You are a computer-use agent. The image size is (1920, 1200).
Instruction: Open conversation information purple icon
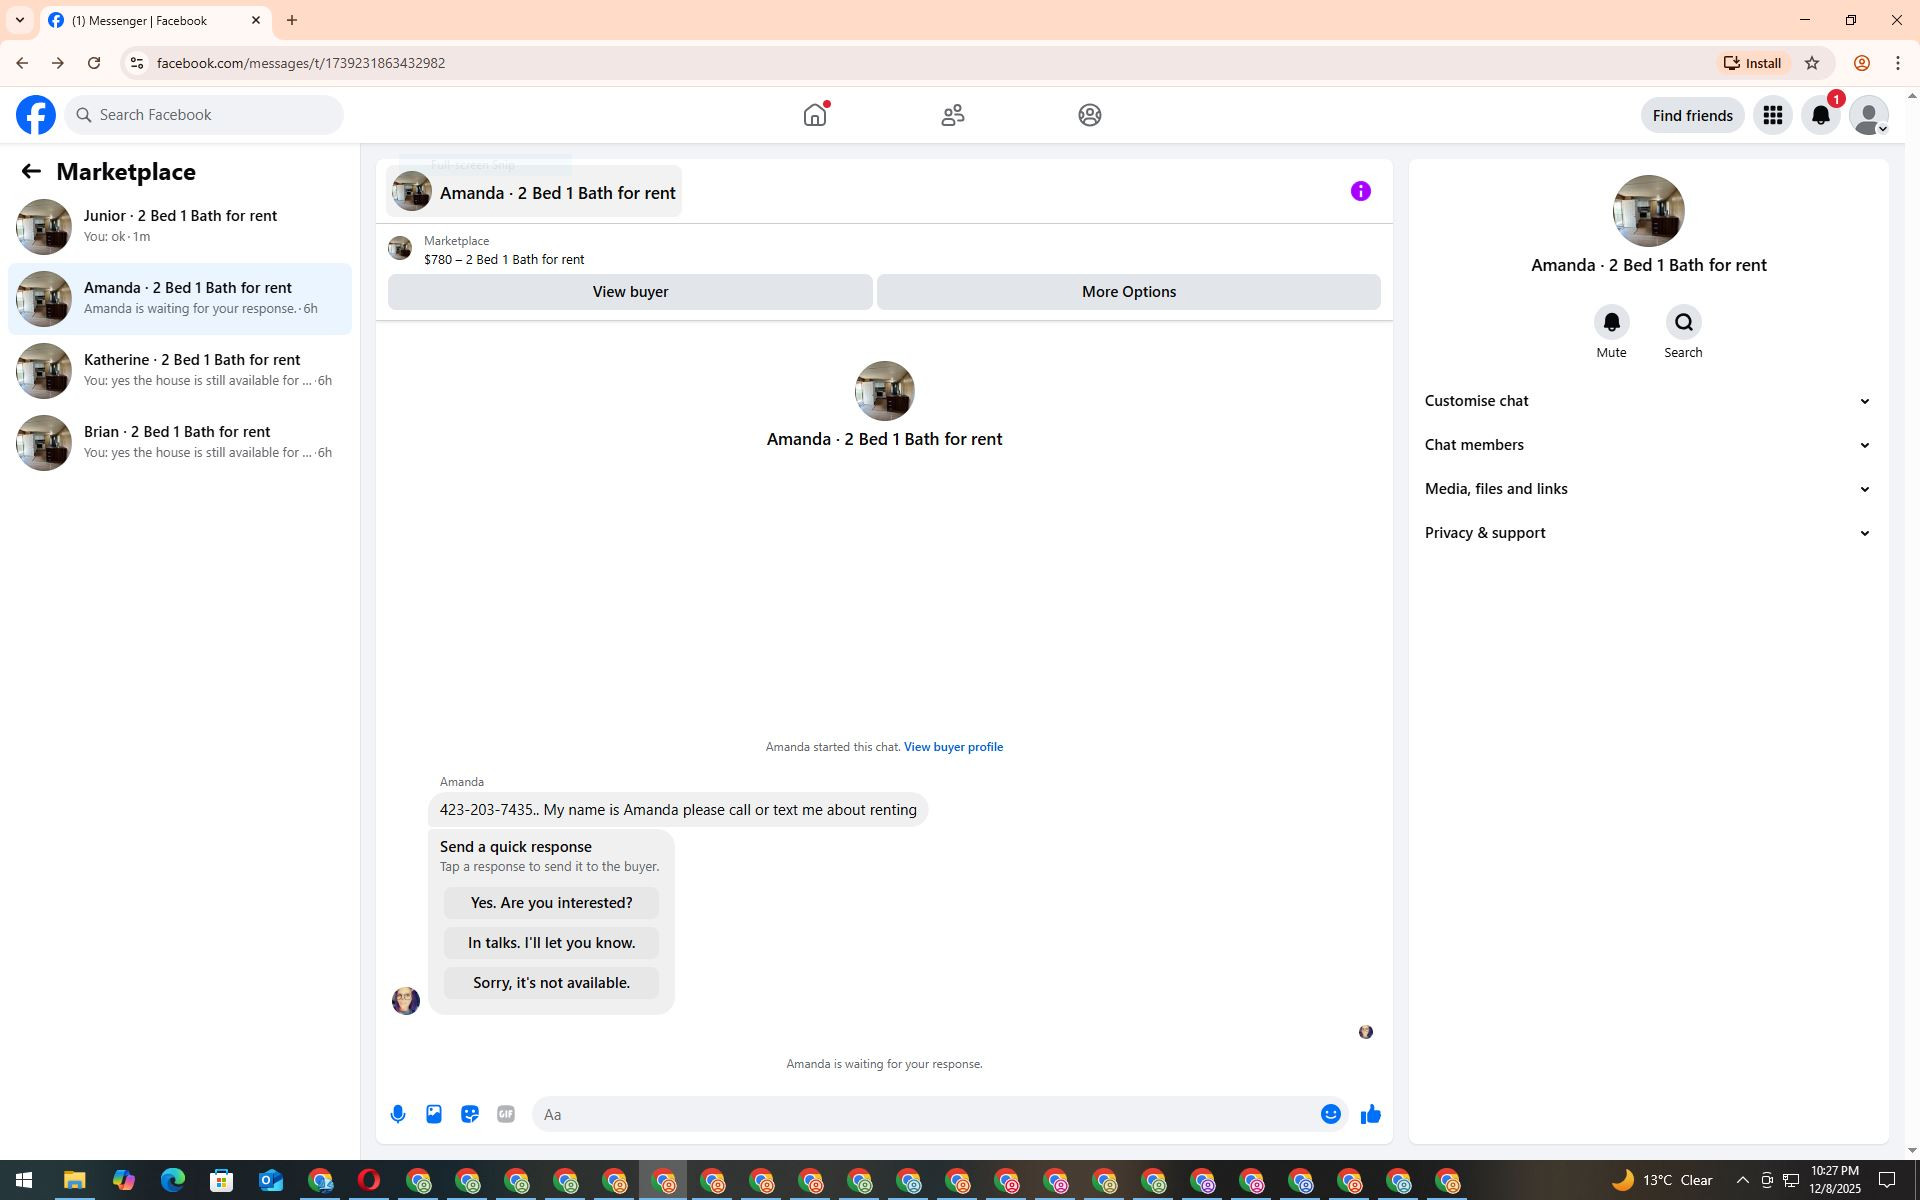tap(1361, 191)
